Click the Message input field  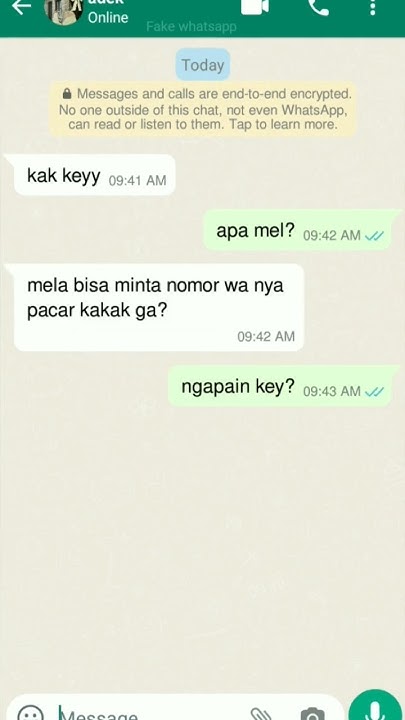click(x=152, y=714)
